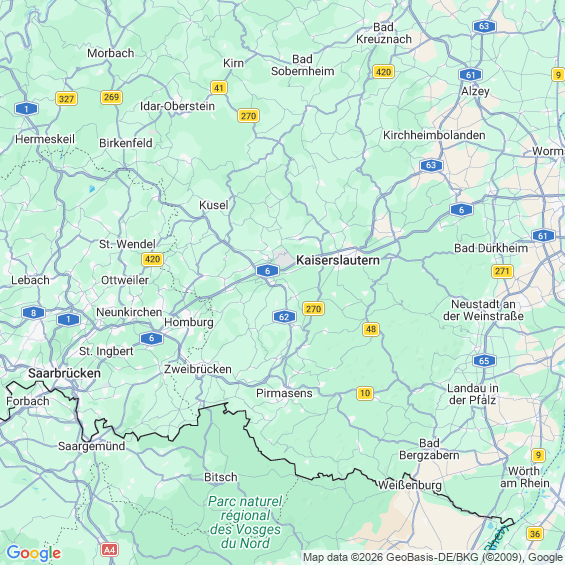565x565 pixels.
Task: Select the Kaiserslautern city label
Action: tap(338, 260)
